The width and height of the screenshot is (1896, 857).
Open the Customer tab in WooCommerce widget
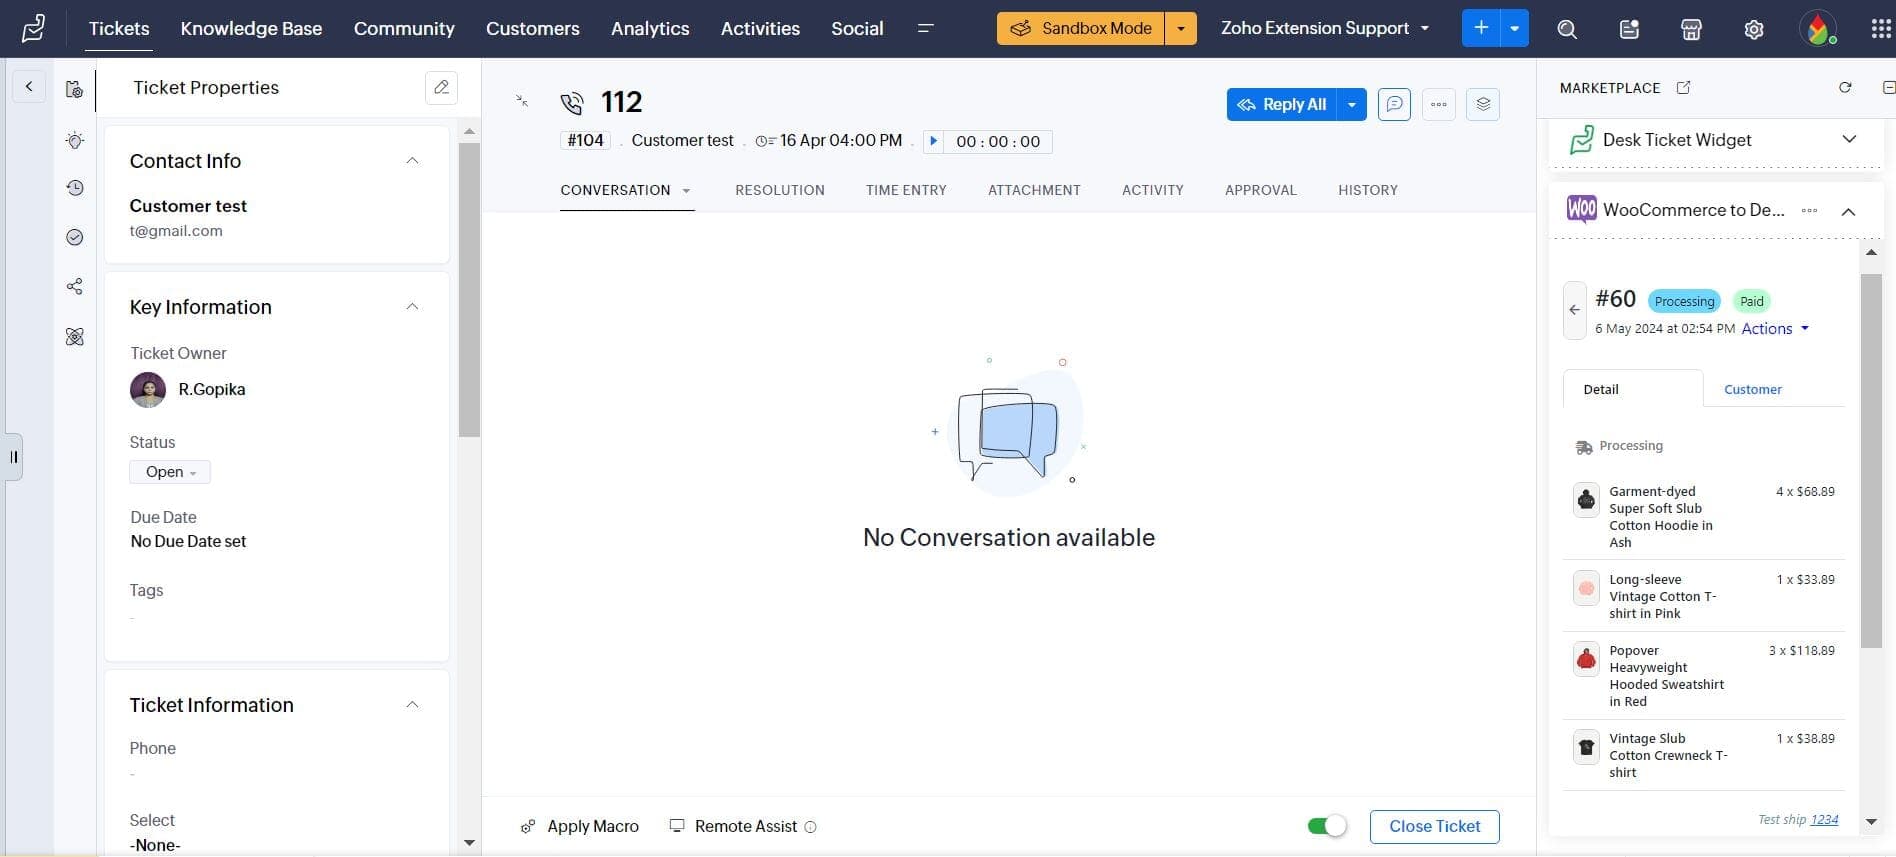1752,389
